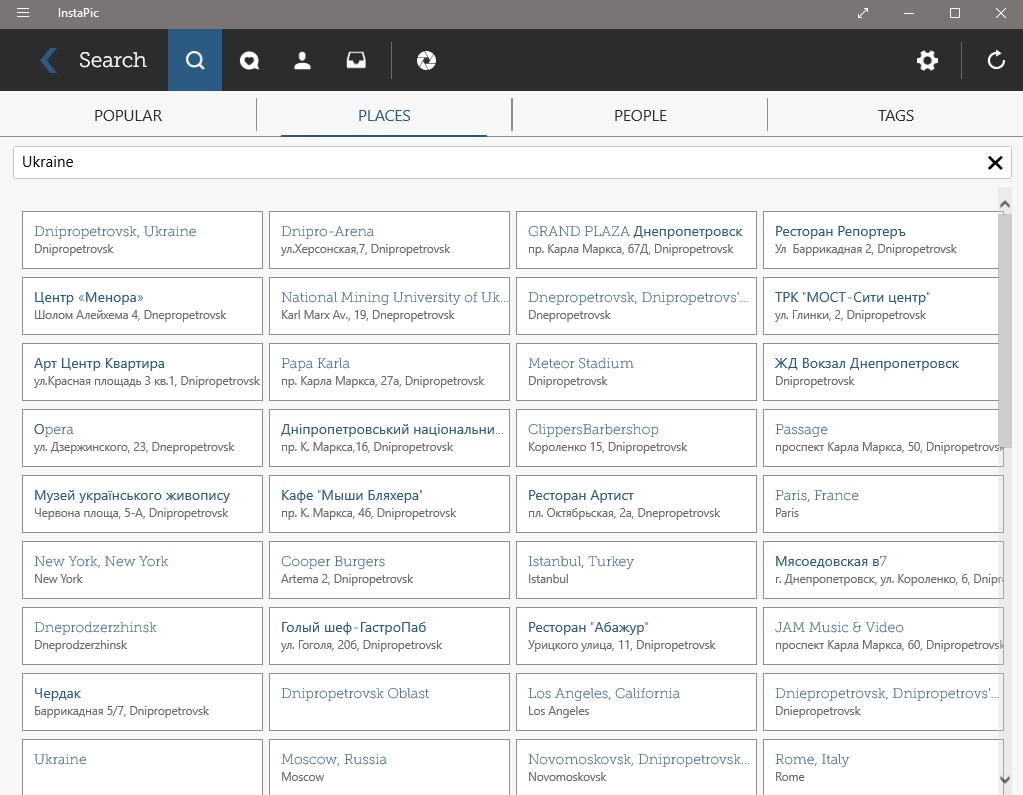The image size is (1023, 795).
Task: Clear the Ukraine search text
Action: tap(995, 162)
